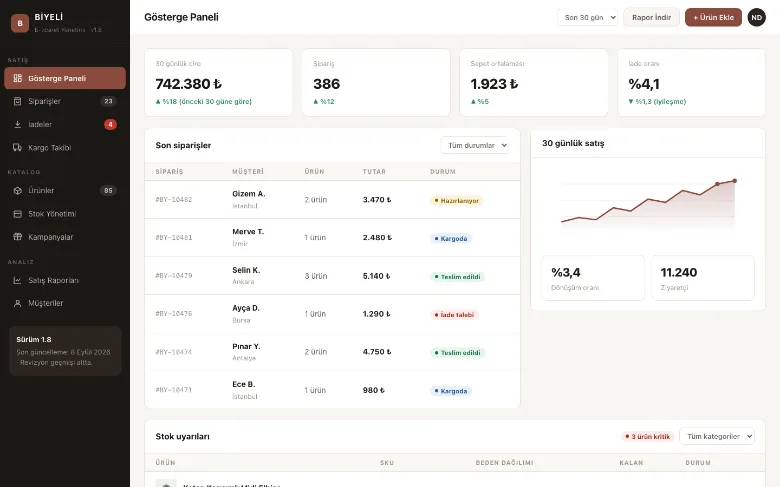Select the Kampanyalar gift icon

pyautogui.click(x=17, y=237)
